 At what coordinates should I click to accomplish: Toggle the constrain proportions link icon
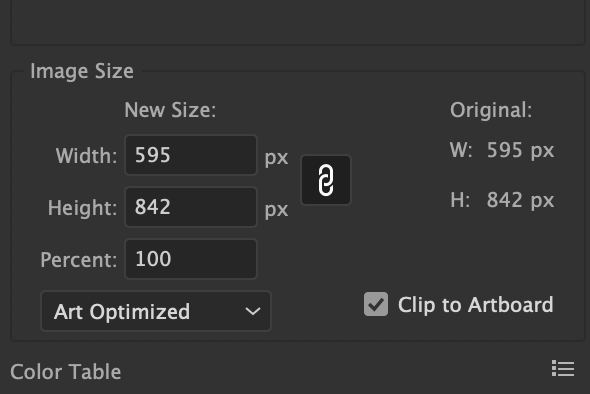[326, 180]
